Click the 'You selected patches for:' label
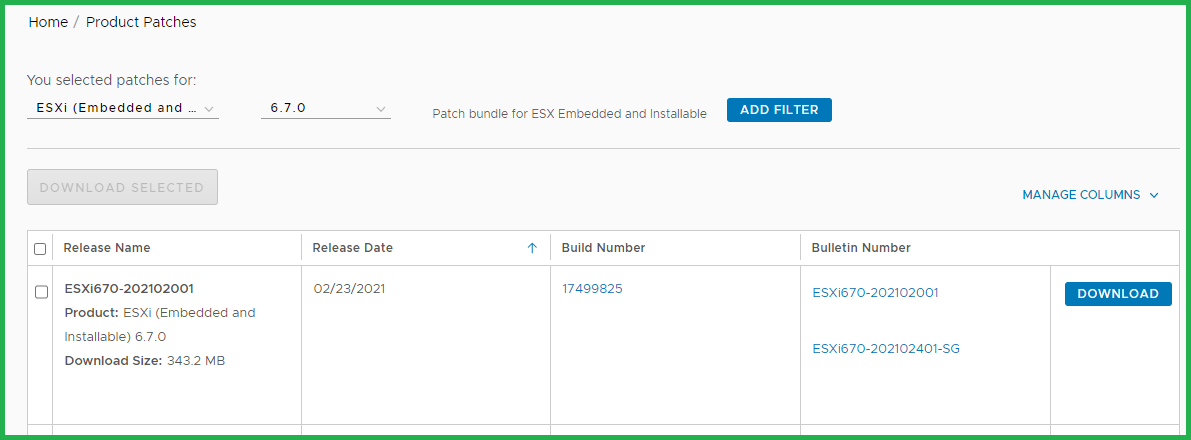The height and width of the screenshot is (440, 1191). [x=112, y=80]
